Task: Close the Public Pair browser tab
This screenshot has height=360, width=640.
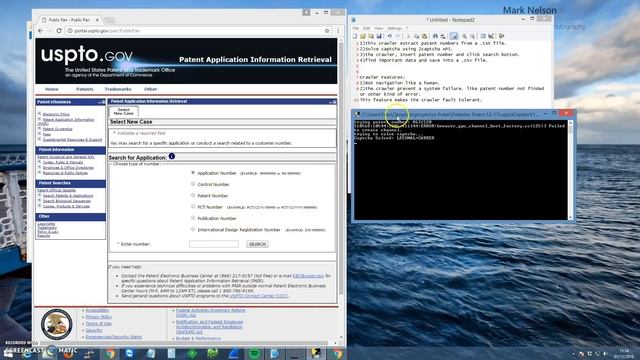Action: click(97, 20)
